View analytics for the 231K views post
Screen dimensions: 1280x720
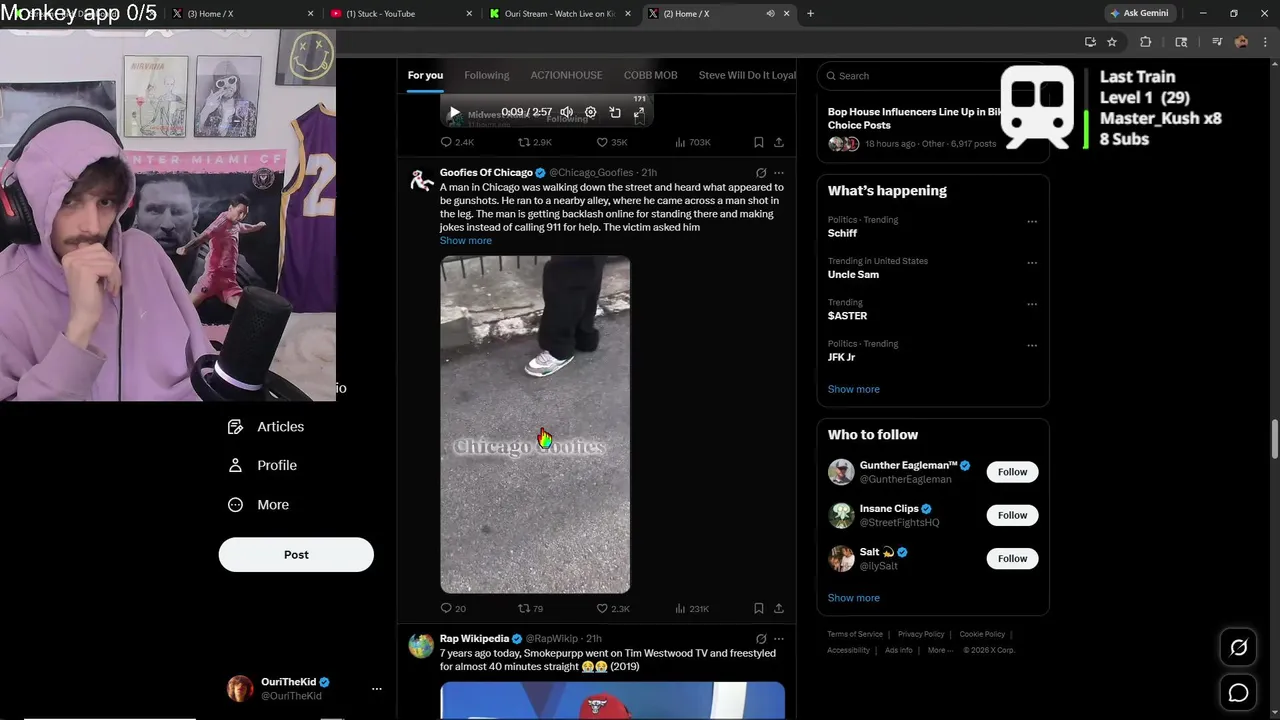pyautogui.click(x=692, y=608)
